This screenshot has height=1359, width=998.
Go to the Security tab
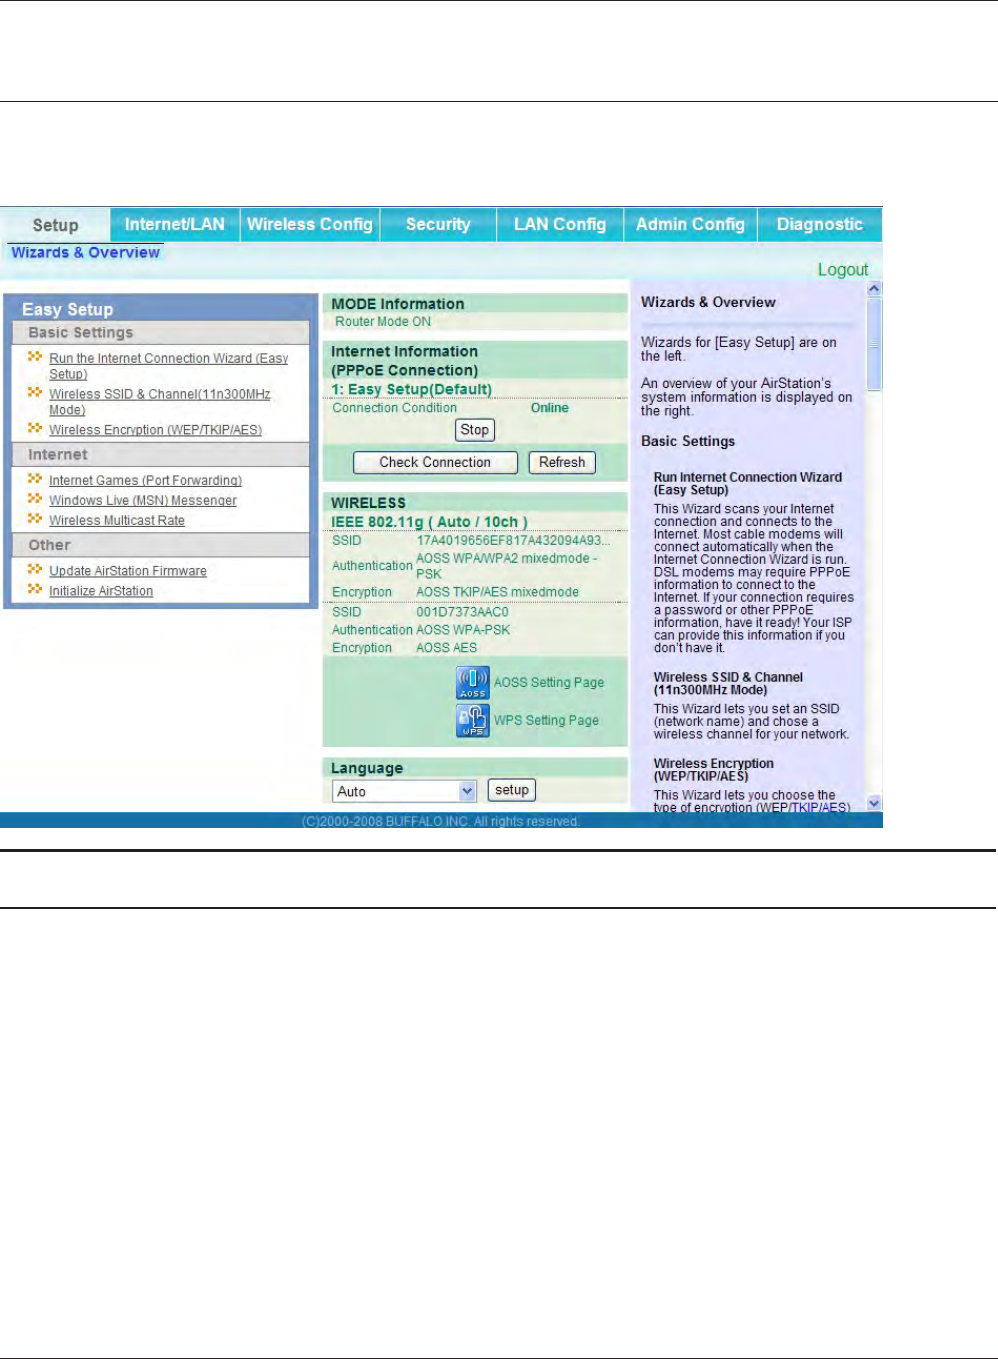pos(438,224)
